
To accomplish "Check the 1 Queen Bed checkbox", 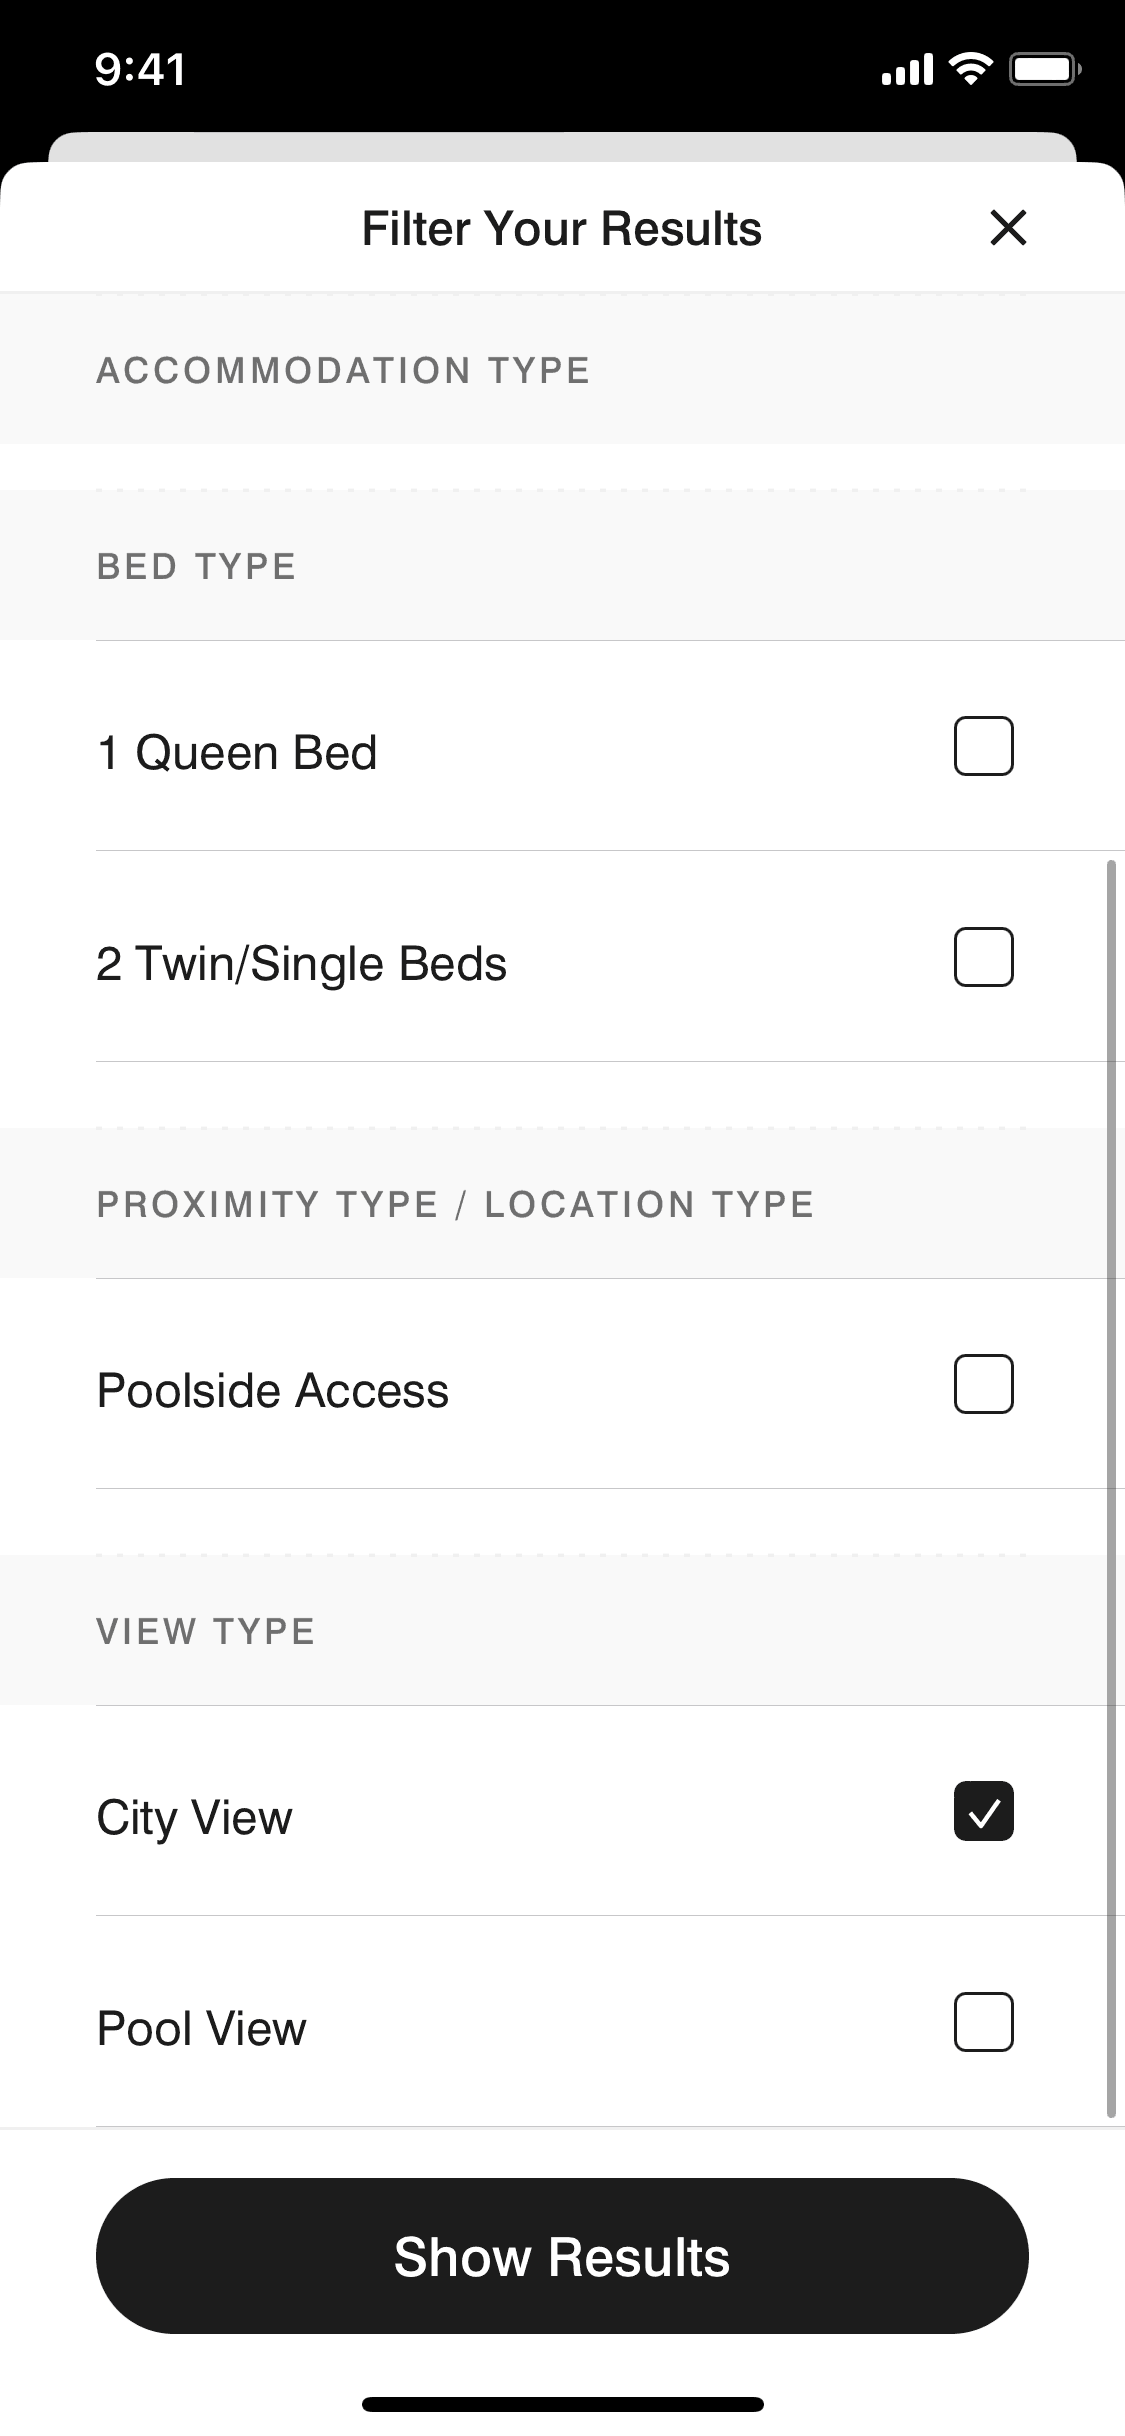I will click(983, 746).
